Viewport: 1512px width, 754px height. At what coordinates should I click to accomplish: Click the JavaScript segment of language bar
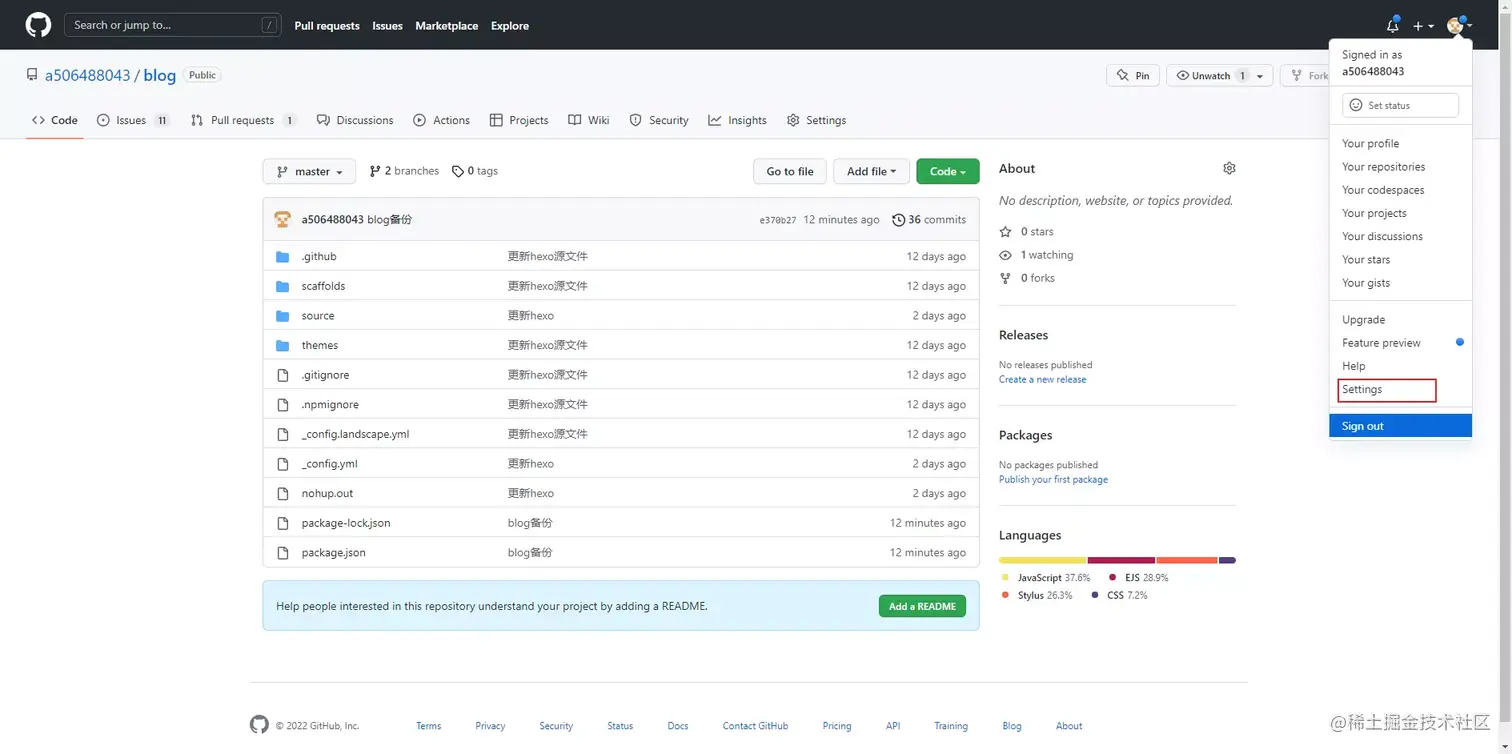click(1042, 560)
